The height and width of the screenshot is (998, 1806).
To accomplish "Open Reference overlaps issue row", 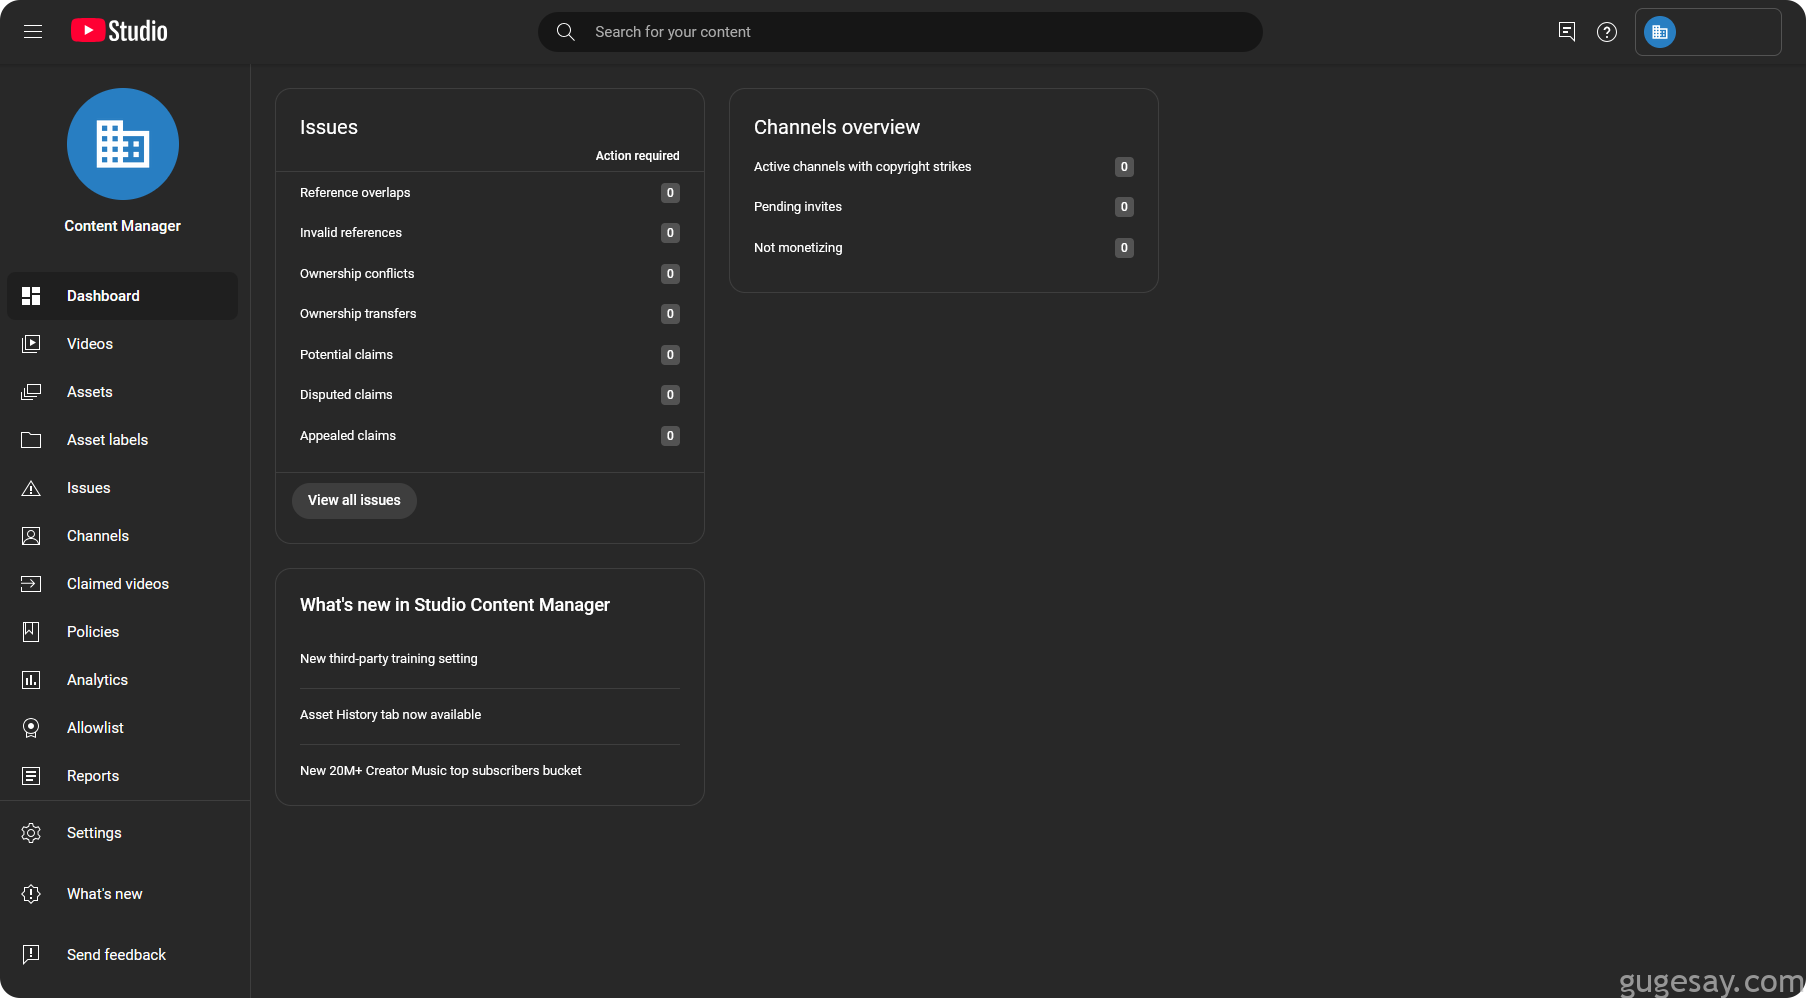I will tap(490, 193).
